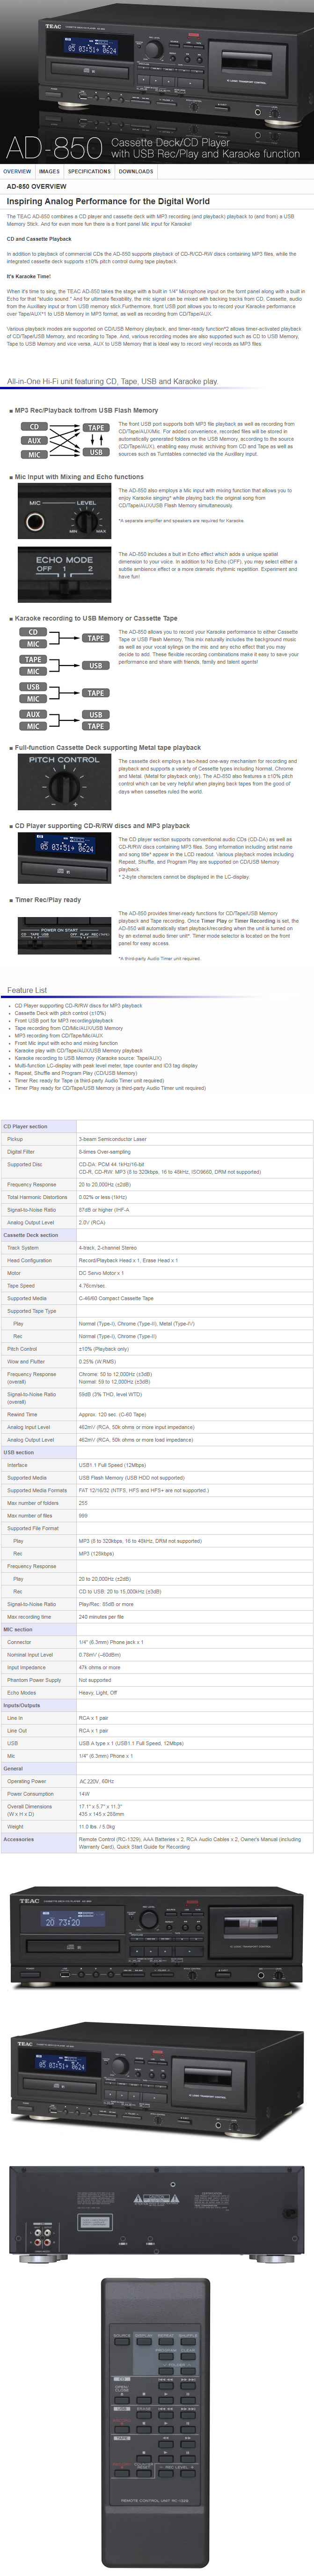Click 'Front Mic input with echo and mixing function' item
Viewport: 314px width, 2576px height.
point(66,1043)
